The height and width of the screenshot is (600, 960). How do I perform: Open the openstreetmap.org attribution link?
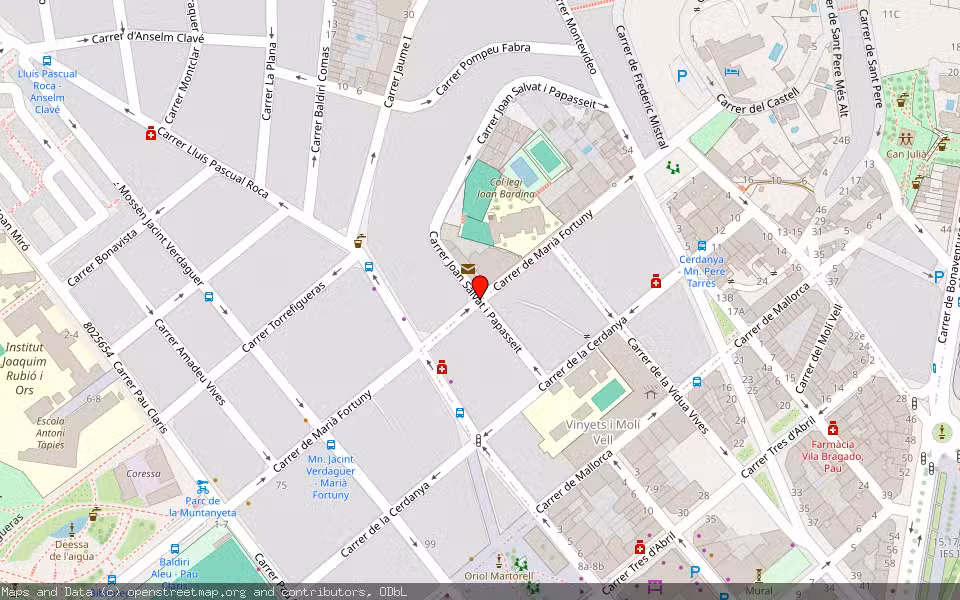188,592
